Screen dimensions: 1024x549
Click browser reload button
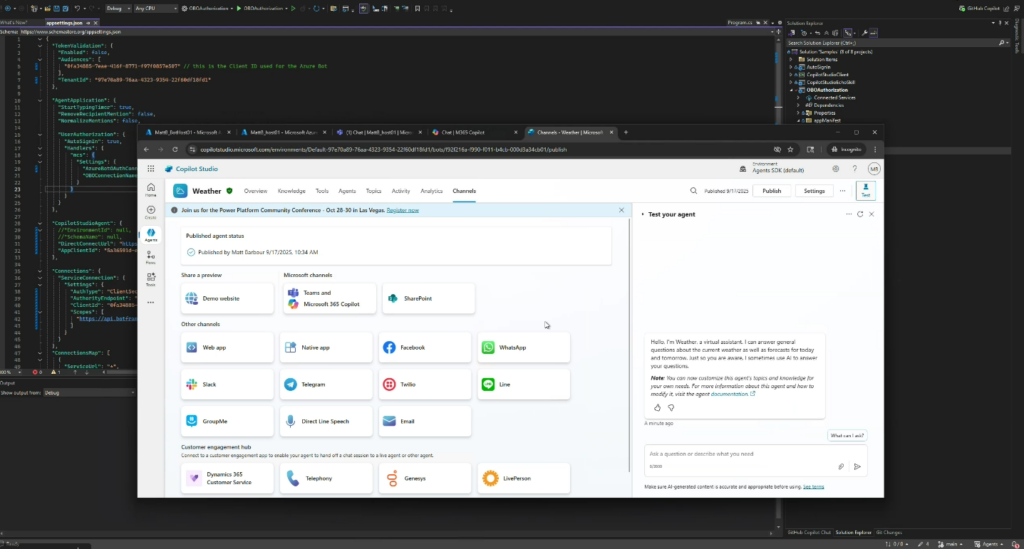tap(175, 149)
